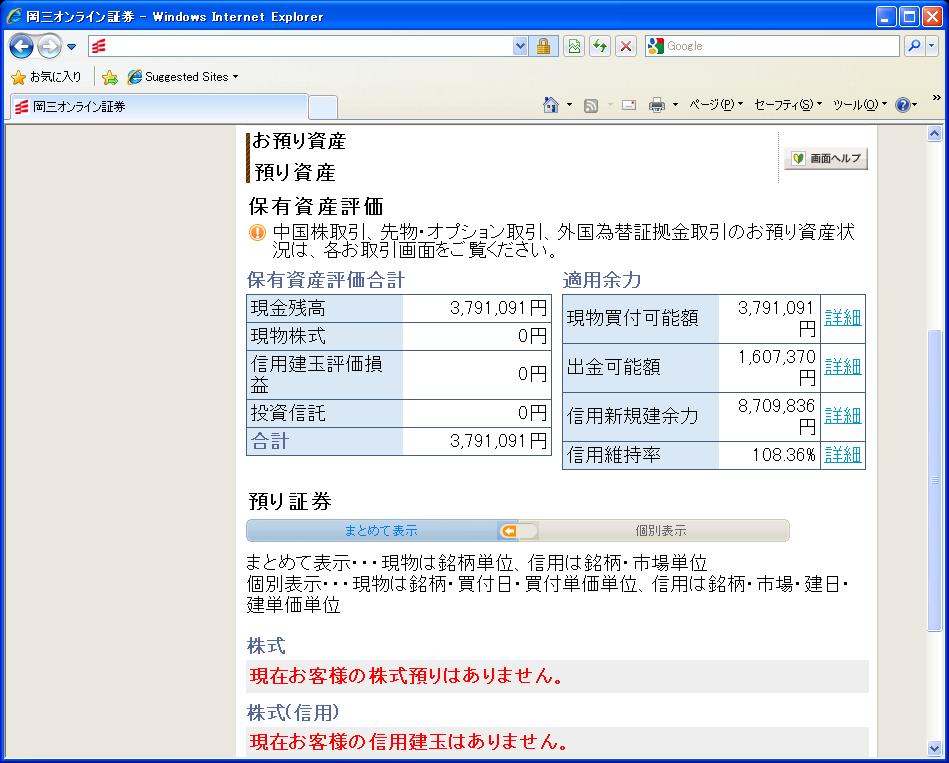Click the Print icon in command bar

(656, 105)
